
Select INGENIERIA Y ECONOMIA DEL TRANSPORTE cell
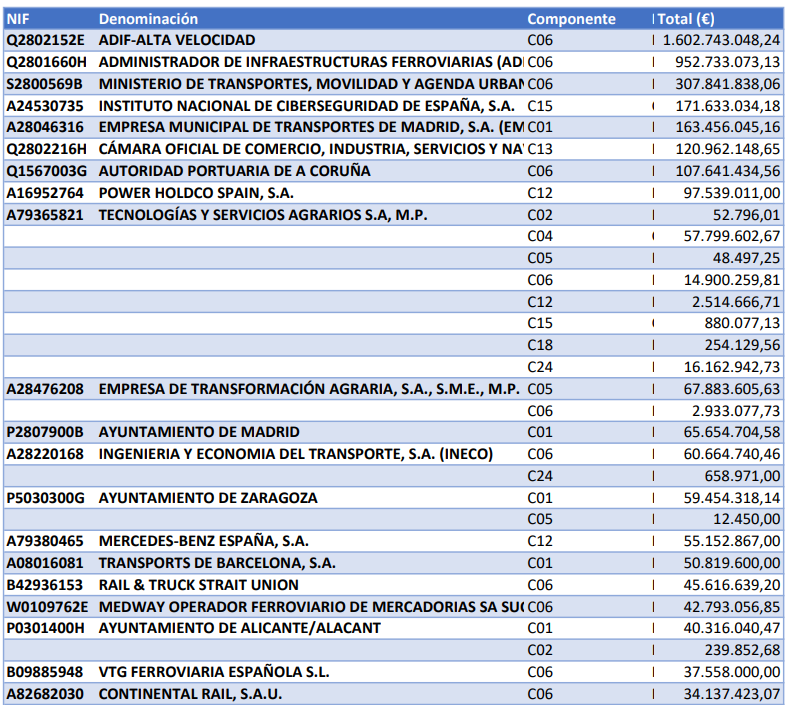tap(295, 454)
